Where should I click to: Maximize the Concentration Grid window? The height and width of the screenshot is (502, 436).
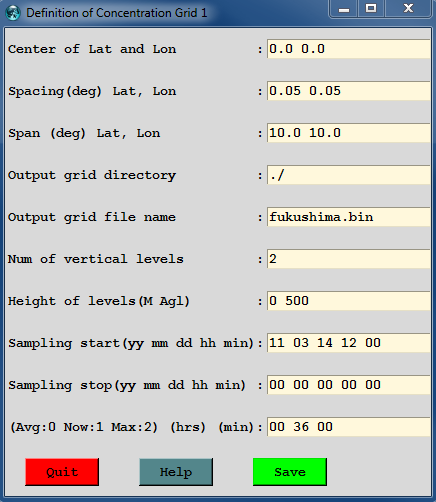click(x=371, y=8)
